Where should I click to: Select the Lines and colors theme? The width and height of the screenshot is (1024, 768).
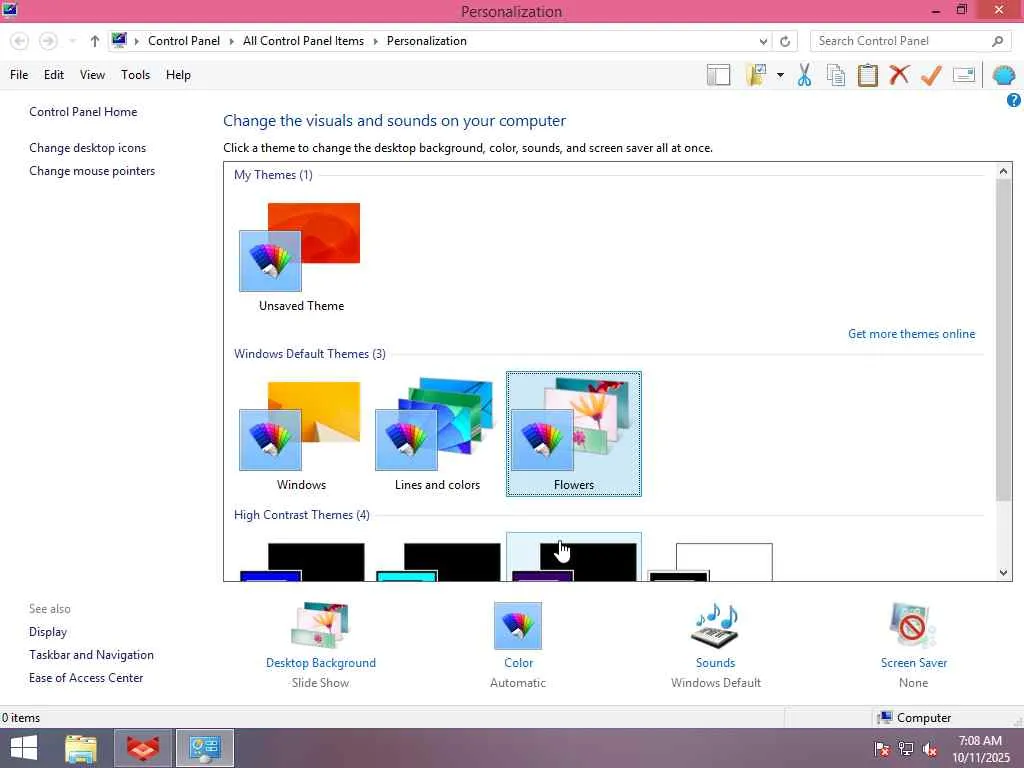[437, 434]
